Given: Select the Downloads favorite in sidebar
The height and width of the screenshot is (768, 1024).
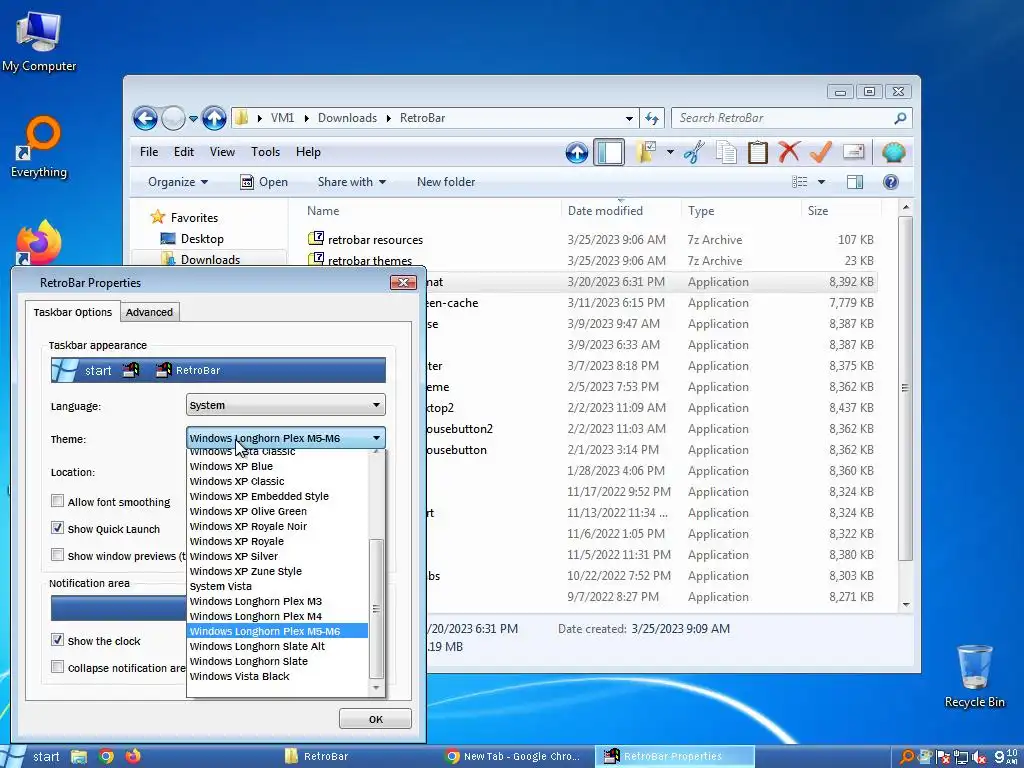Looking at the screenshot, I should coord(210,259).
